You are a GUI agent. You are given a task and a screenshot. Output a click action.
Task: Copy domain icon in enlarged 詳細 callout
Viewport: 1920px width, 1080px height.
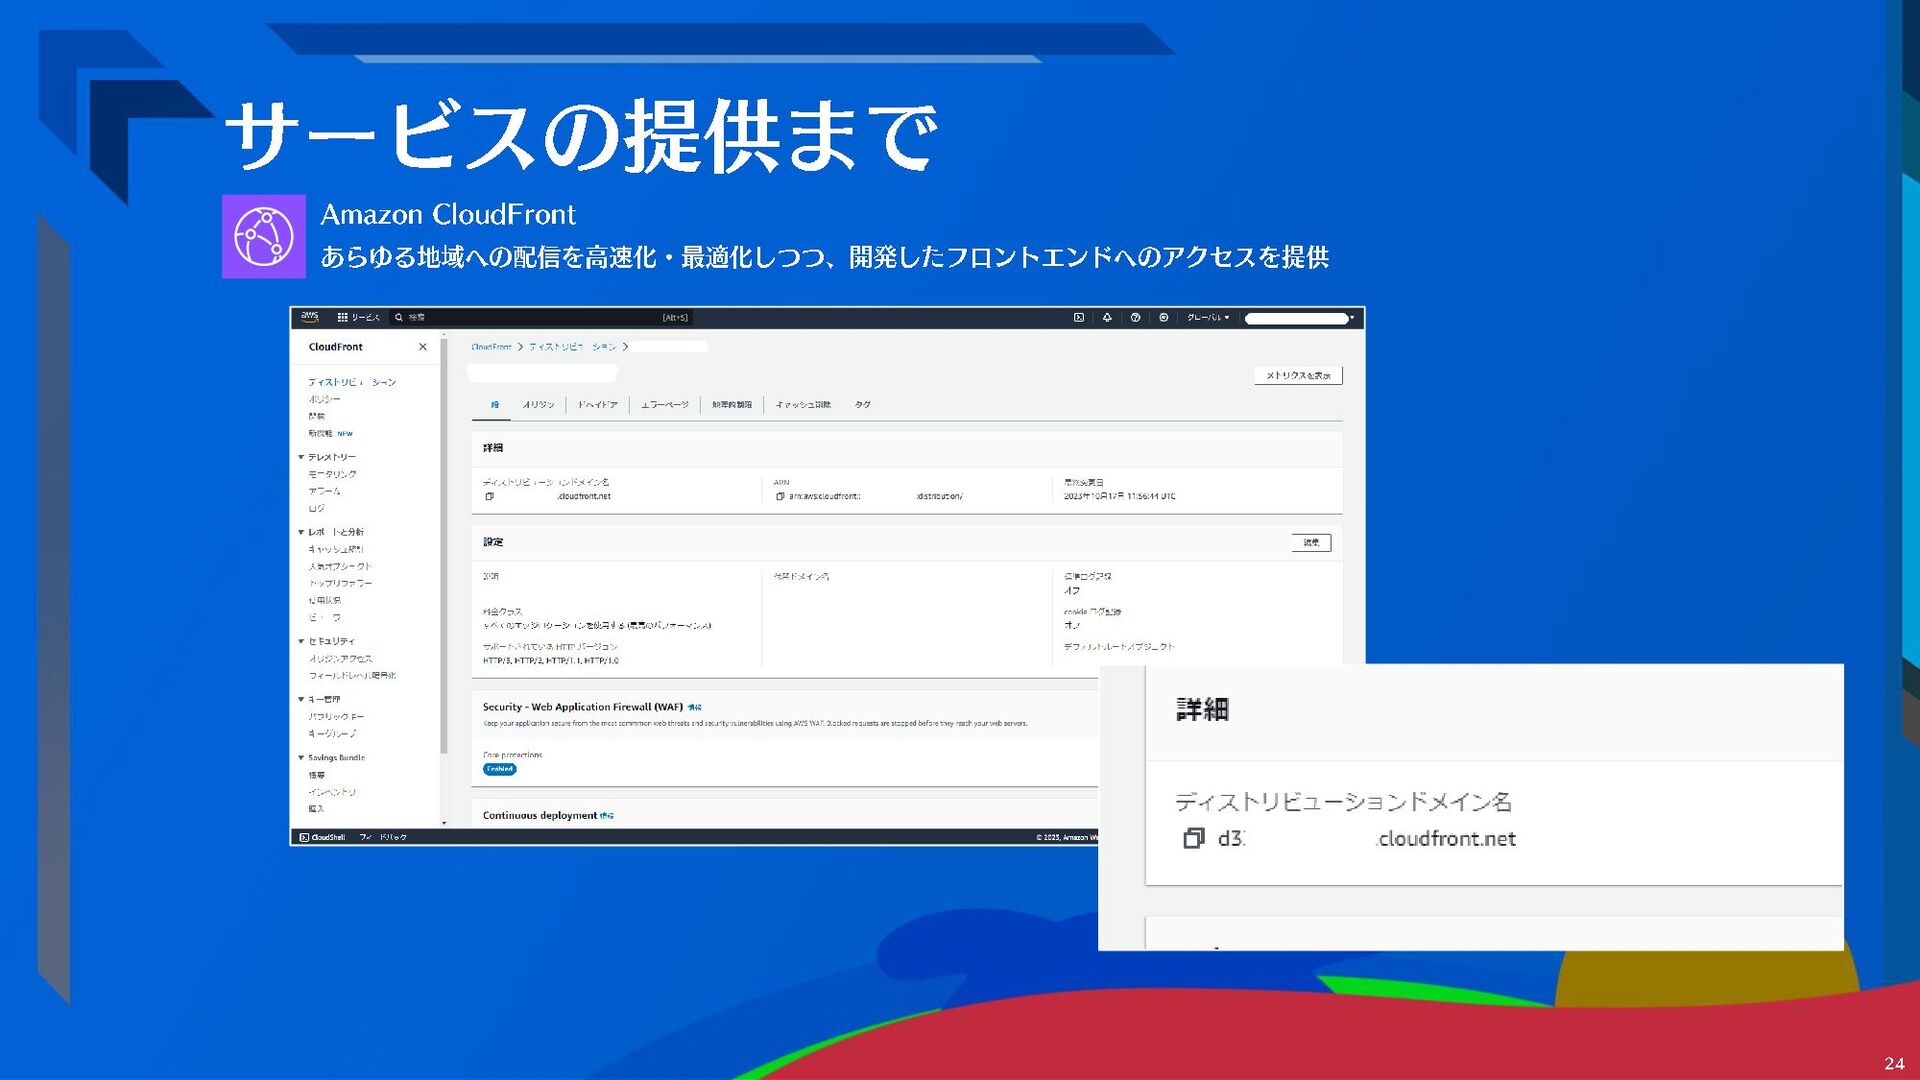[x=1193, y=838]
